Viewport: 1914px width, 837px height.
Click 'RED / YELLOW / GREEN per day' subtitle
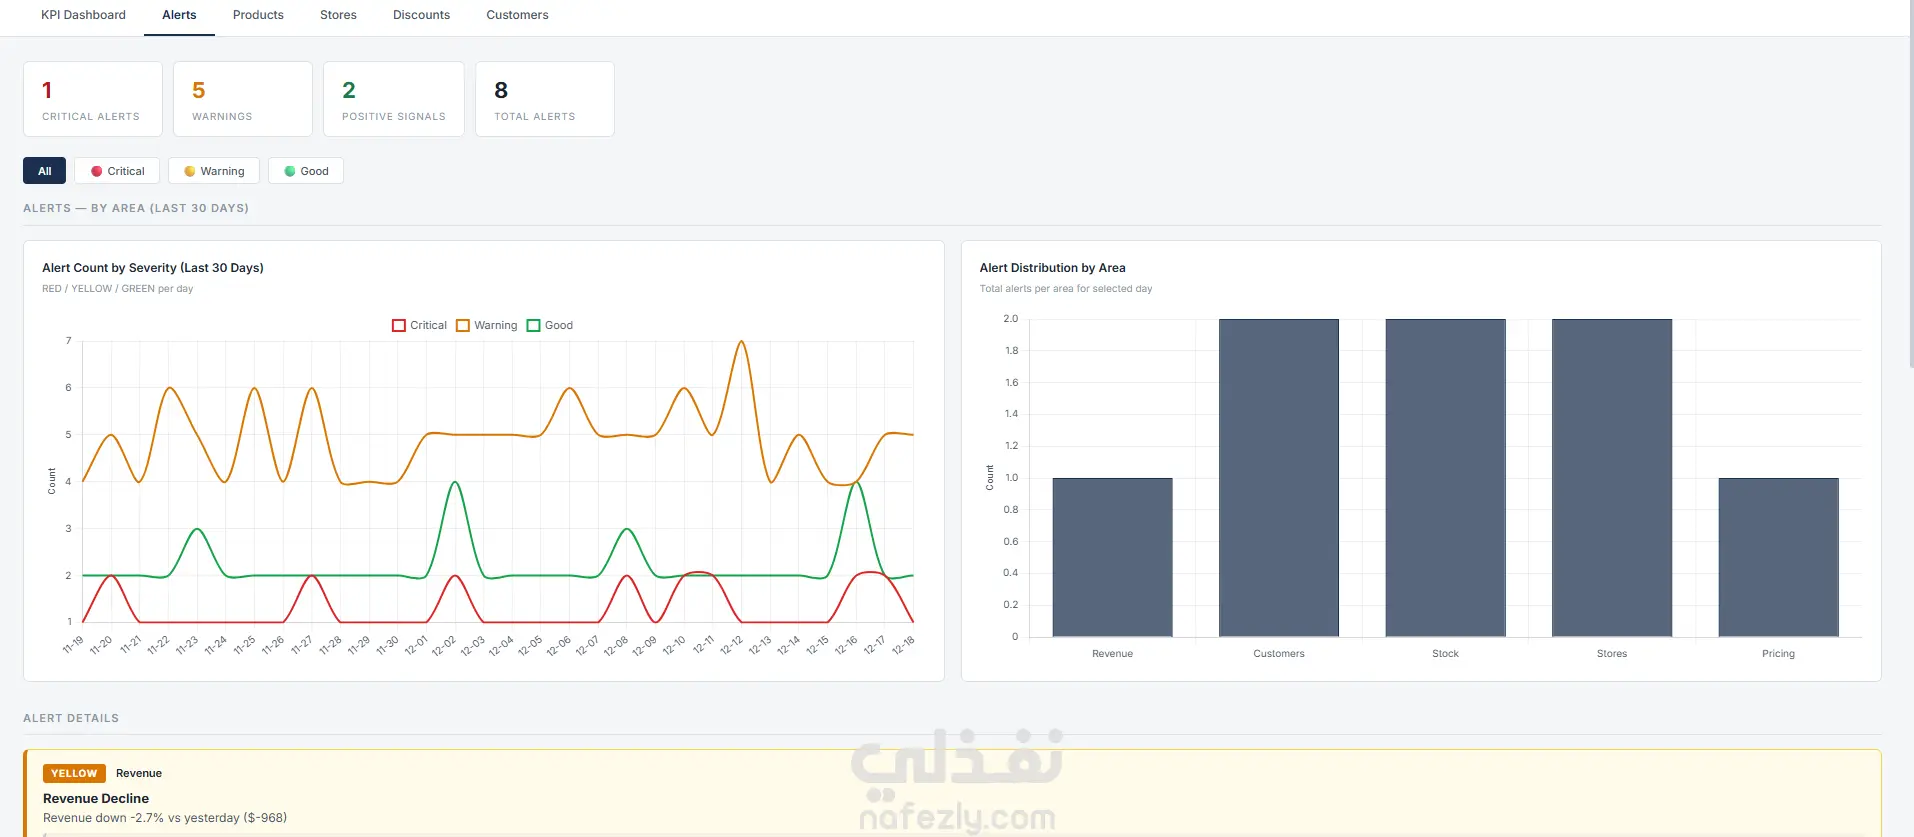click(x=118, y=288)
